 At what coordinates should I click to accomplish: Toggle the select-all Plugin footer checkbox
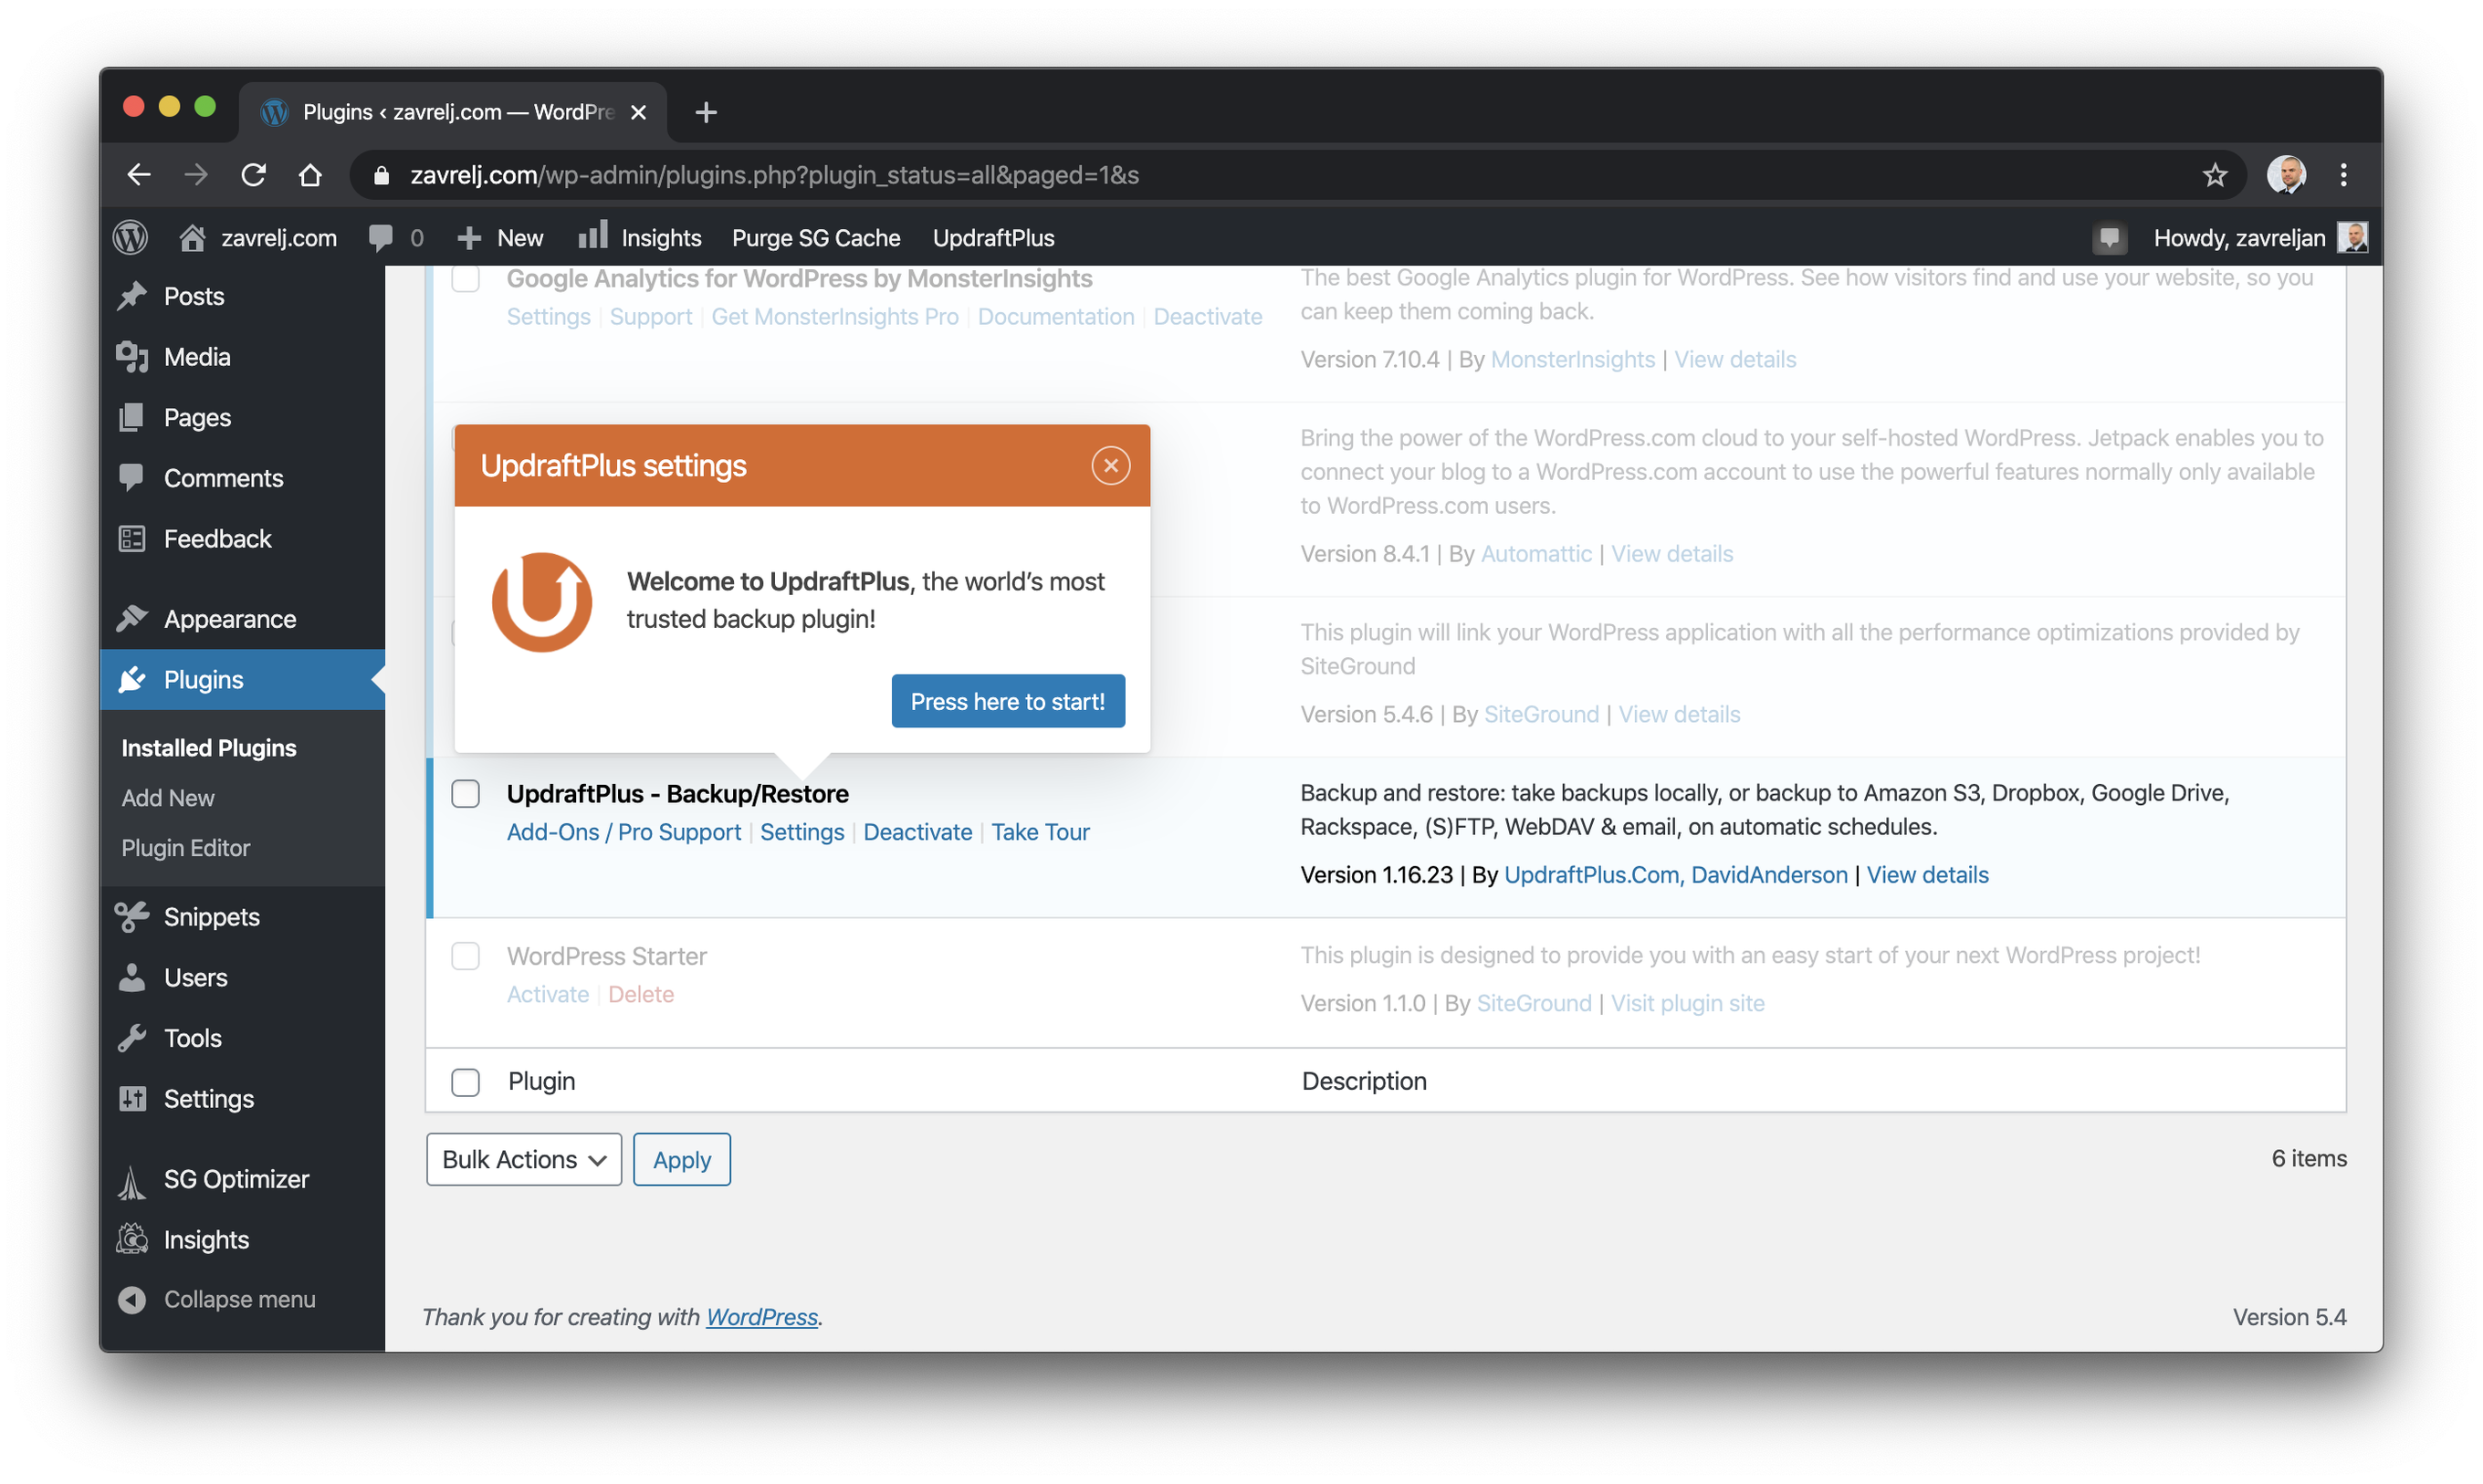(465, 1083)
